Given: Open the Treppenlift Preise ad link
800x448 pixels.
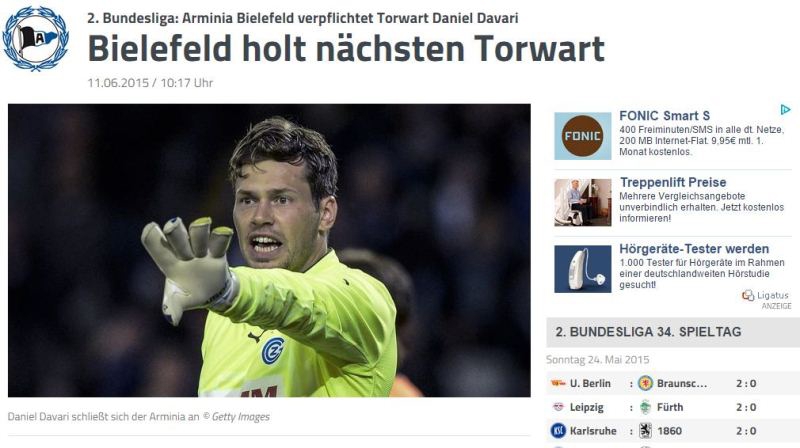Looking at the screenshot, I should tap(673, 182).
